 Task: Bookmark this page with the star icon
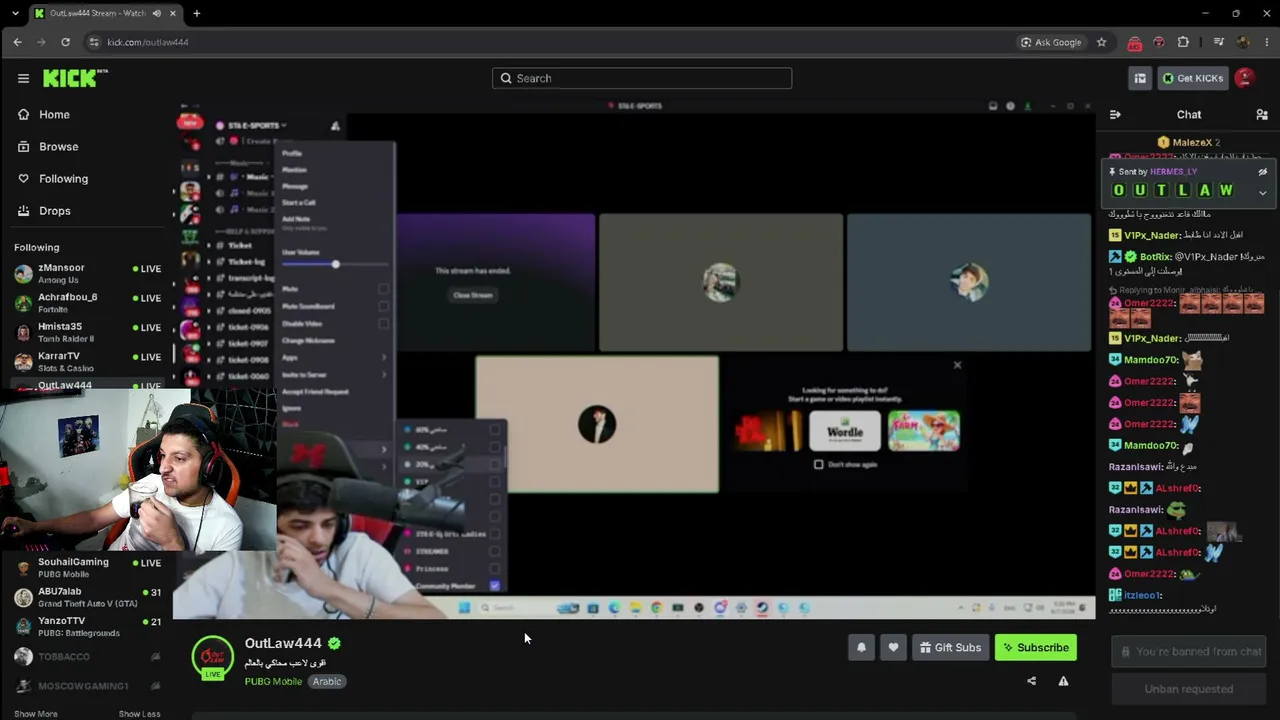[x=1101, y=42]
